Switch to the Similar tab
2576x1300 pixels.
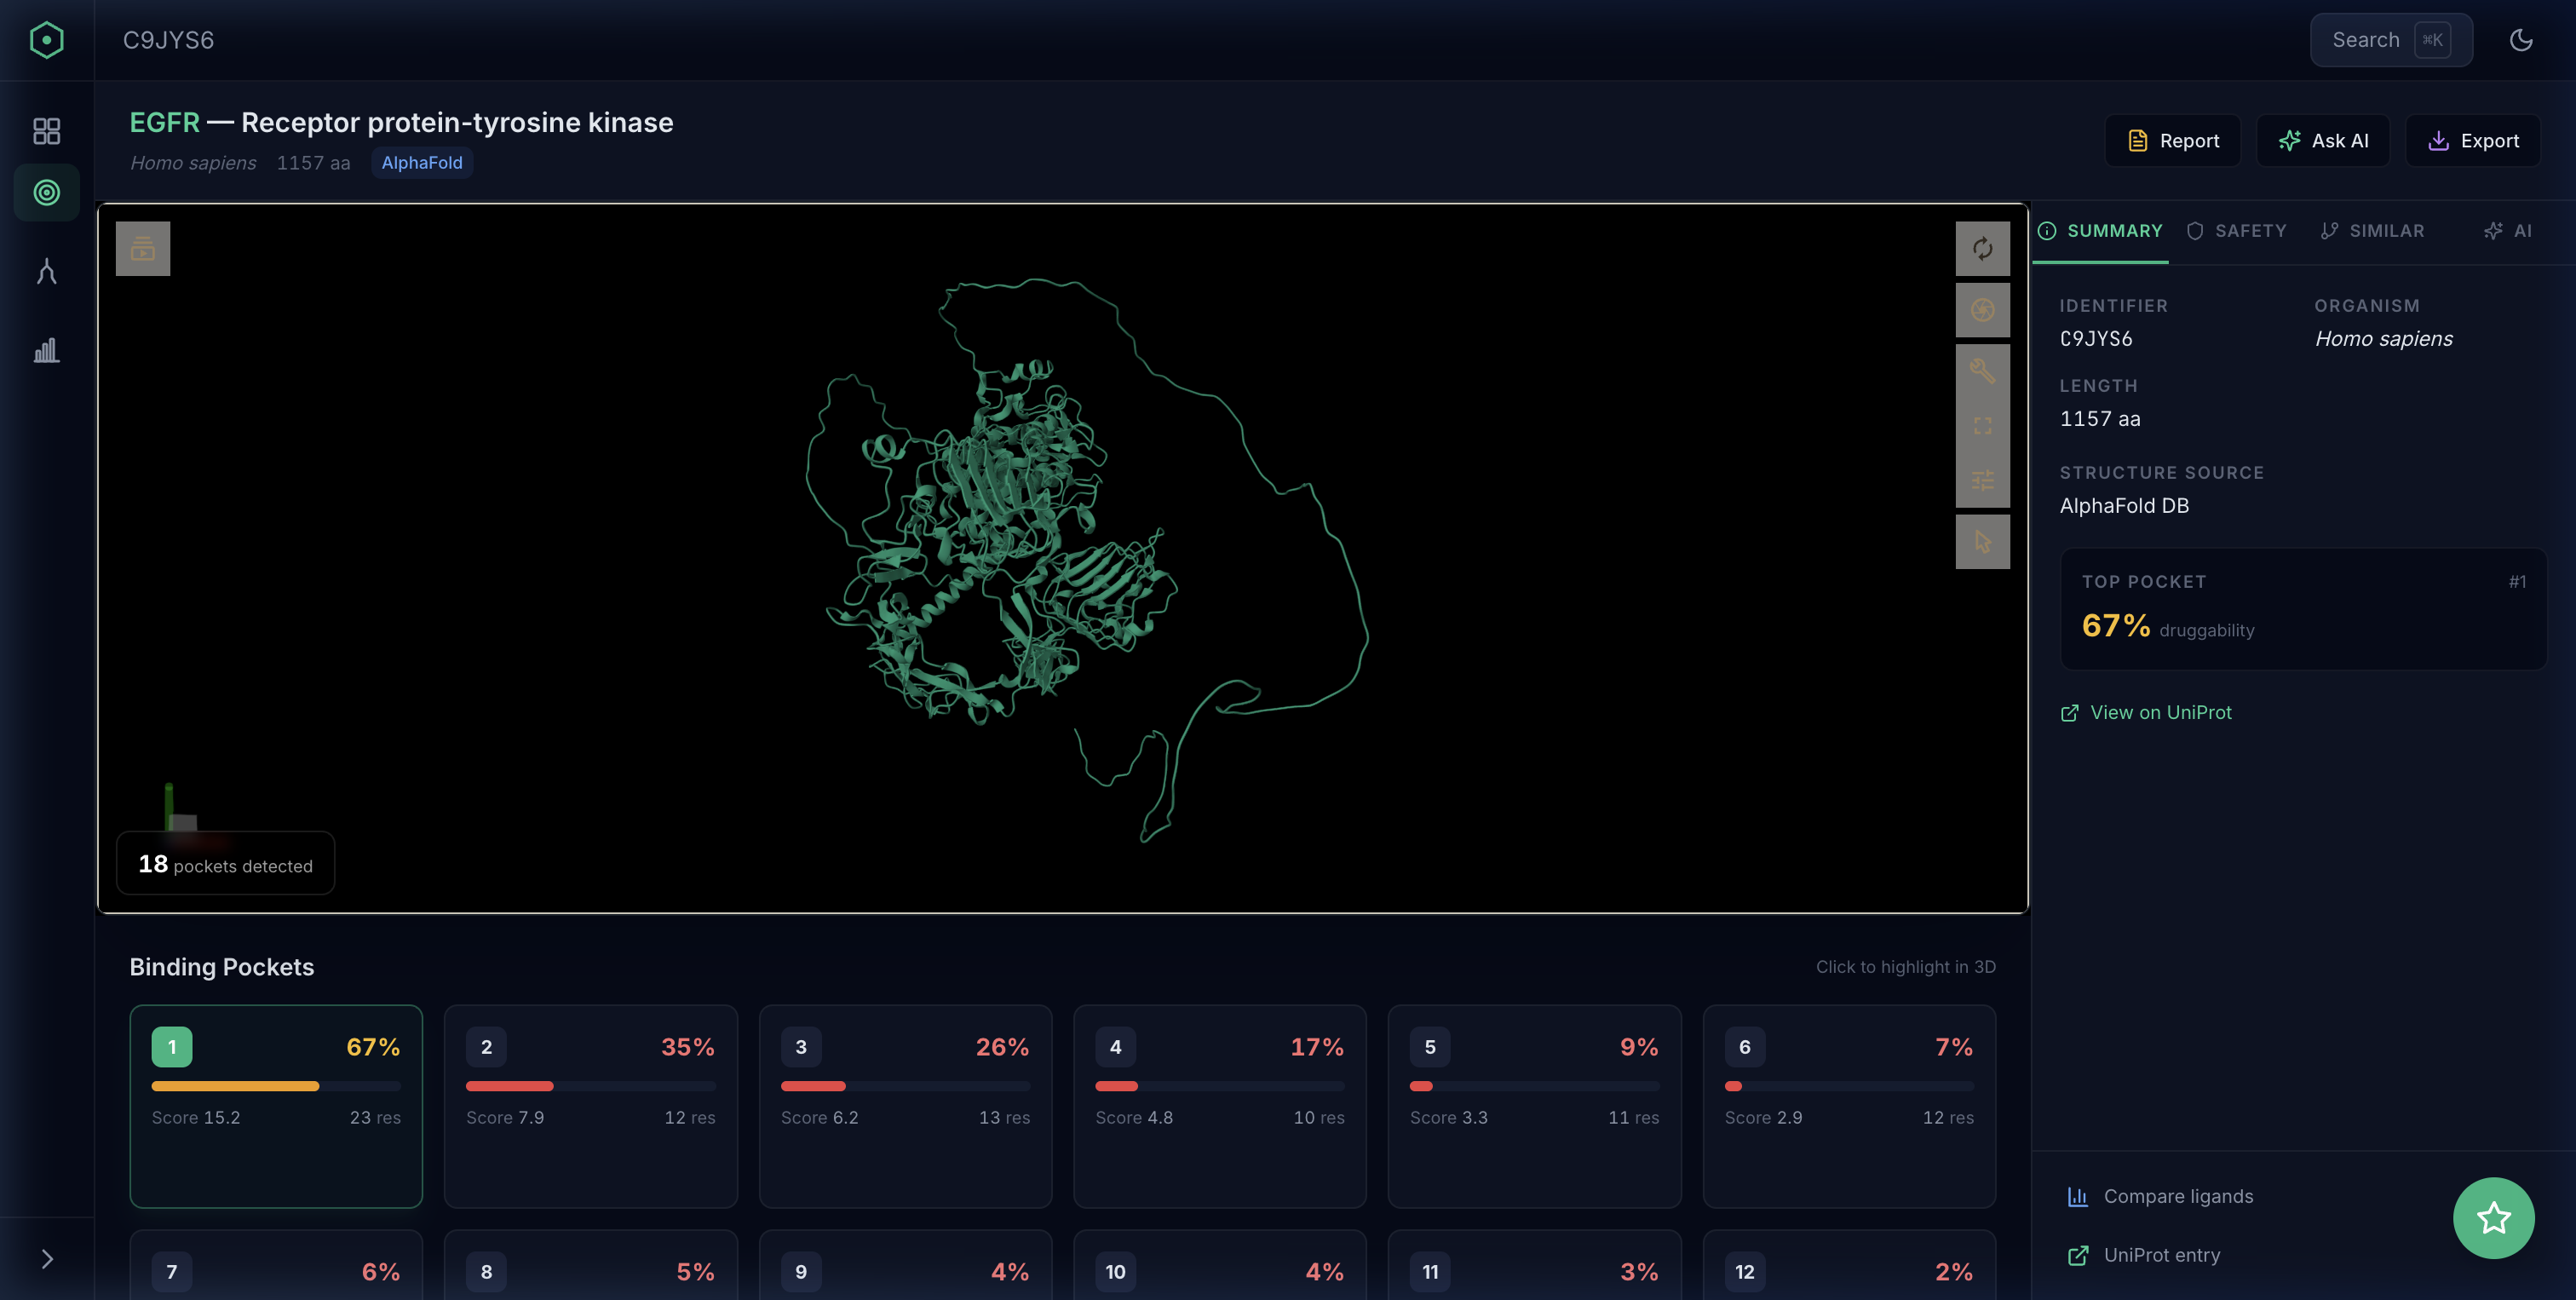(x=2373, y=231)
